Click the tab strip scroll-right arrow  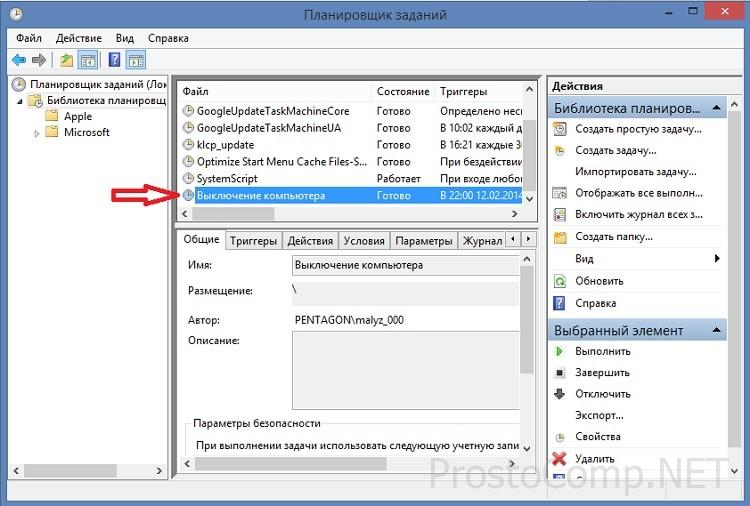[x=529, y=239]
